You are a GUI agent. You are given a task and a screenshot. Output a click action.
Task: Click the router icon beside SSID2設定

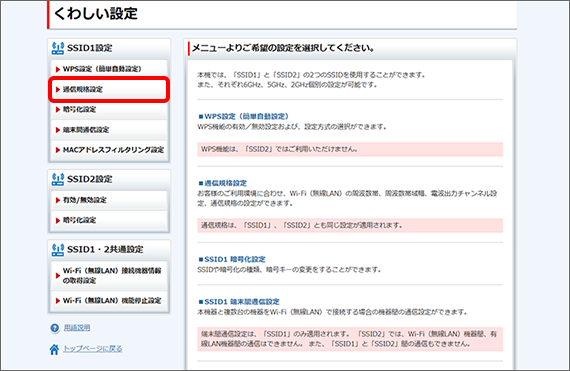point(57,179)
